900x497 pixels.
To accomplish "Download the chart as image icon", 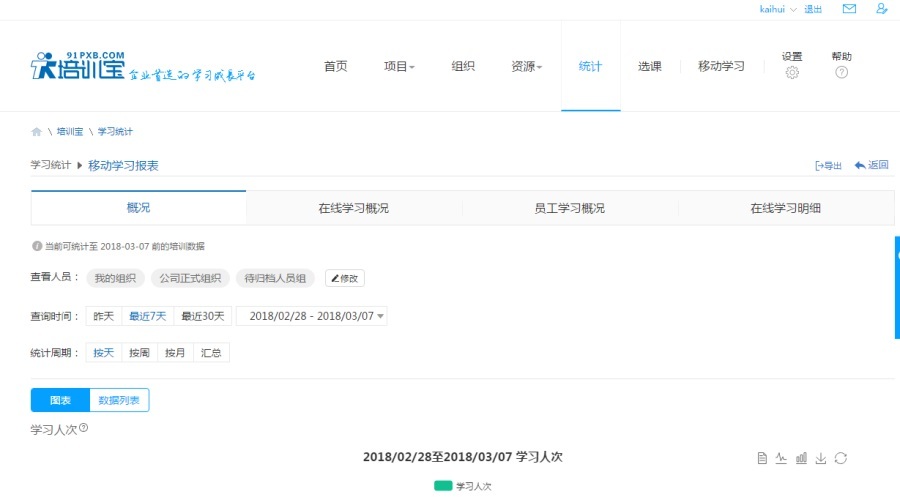I will pos(821,458).
